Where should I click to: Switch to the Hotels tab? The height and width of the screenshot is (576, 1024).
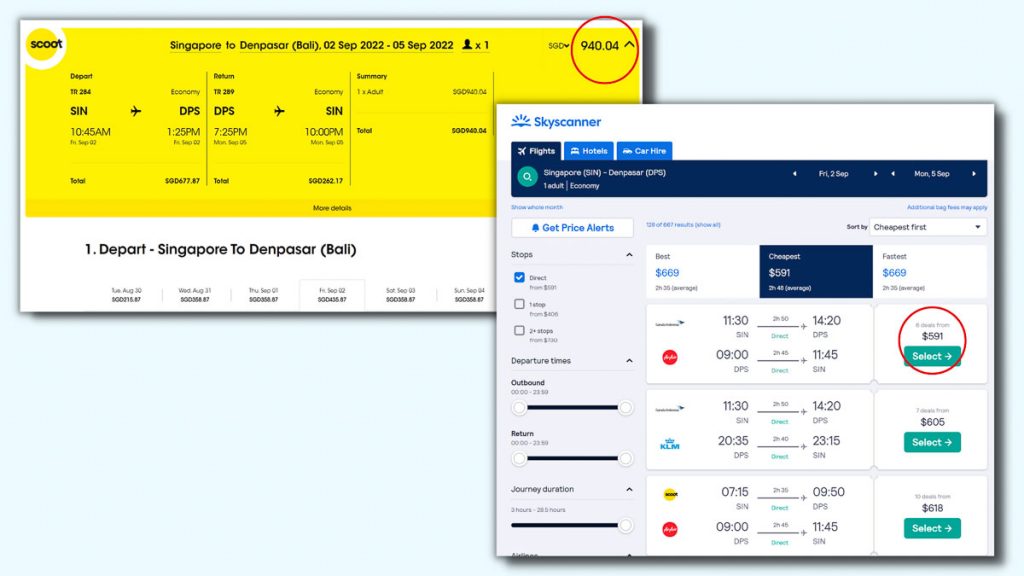(589, 151)
